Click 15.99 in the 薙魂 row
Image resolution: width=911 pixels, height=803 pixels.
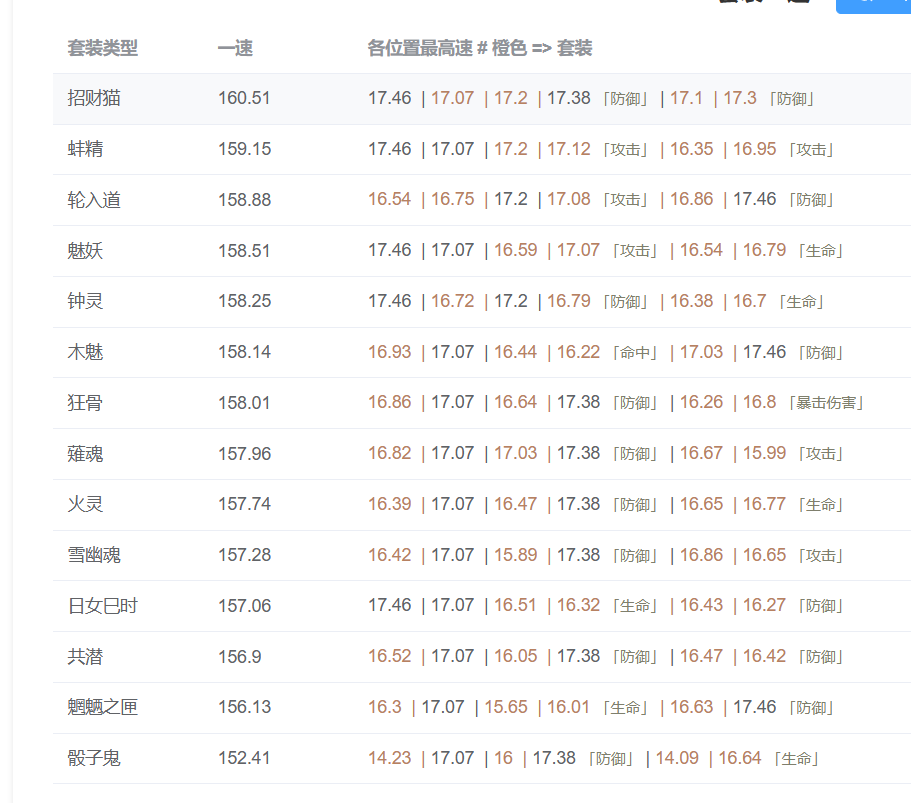pos(764,453)
